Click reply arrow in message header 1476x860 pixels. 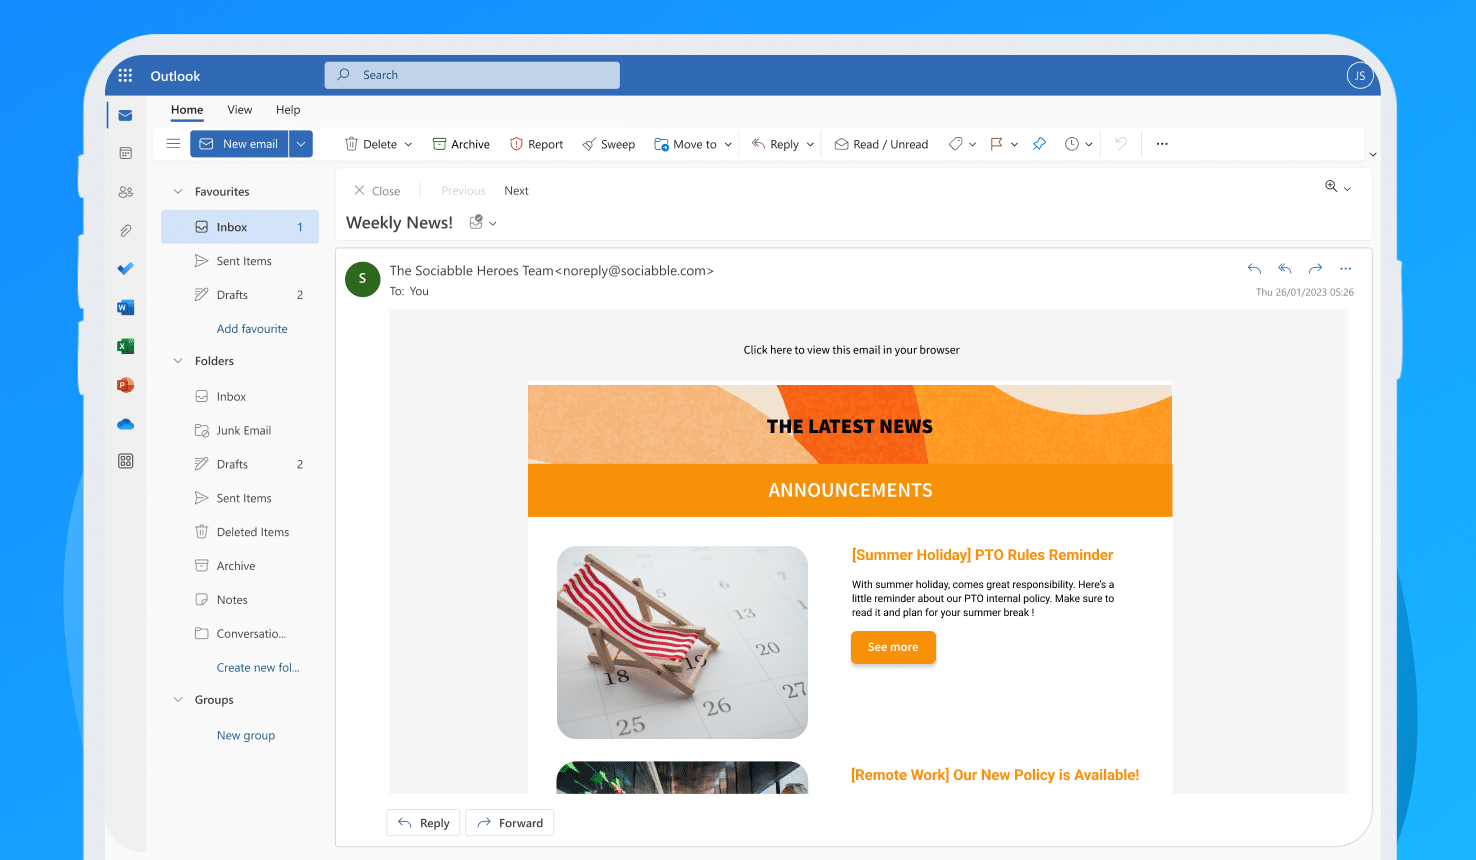[1254, 268]
